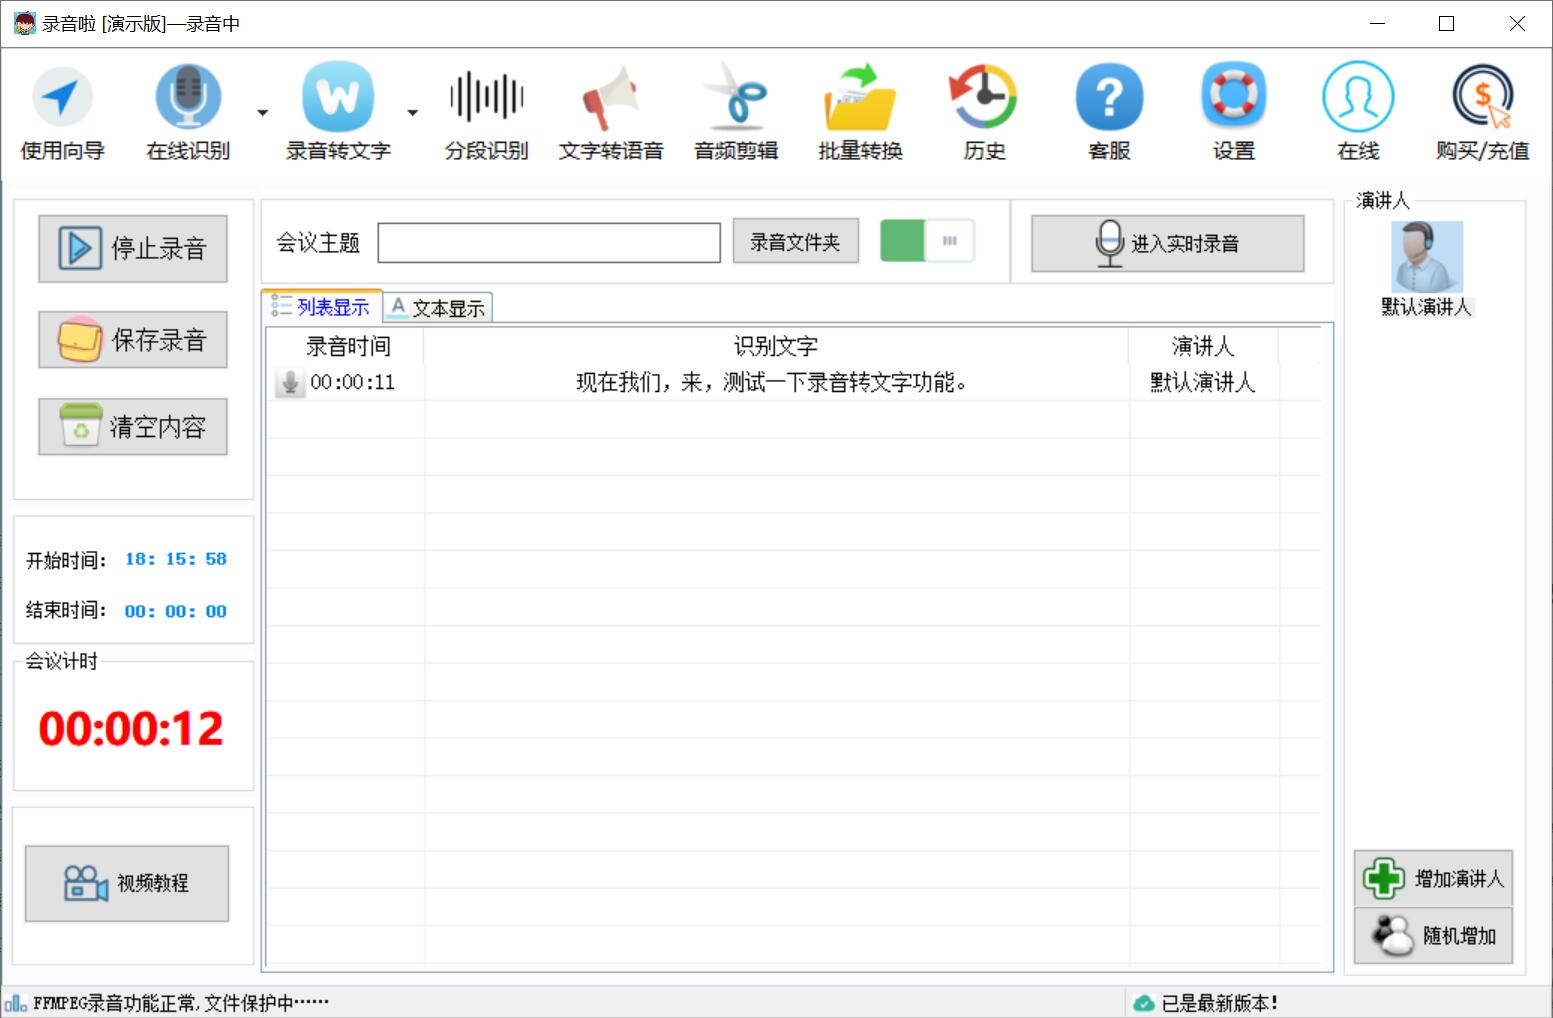Click the cloud icon beside 已是最新版本

1143,1003
